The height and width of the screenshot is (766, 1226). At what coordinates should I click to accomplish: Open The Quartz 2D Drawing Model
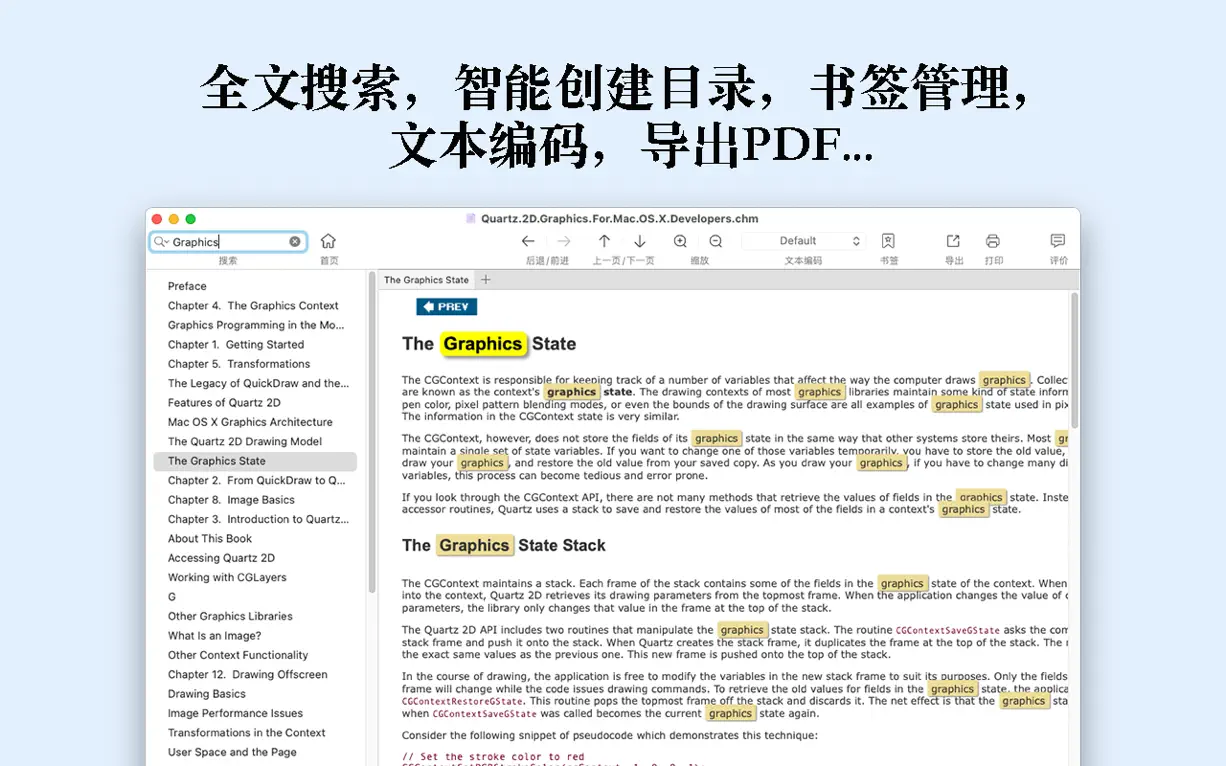(x=245, y=442)
